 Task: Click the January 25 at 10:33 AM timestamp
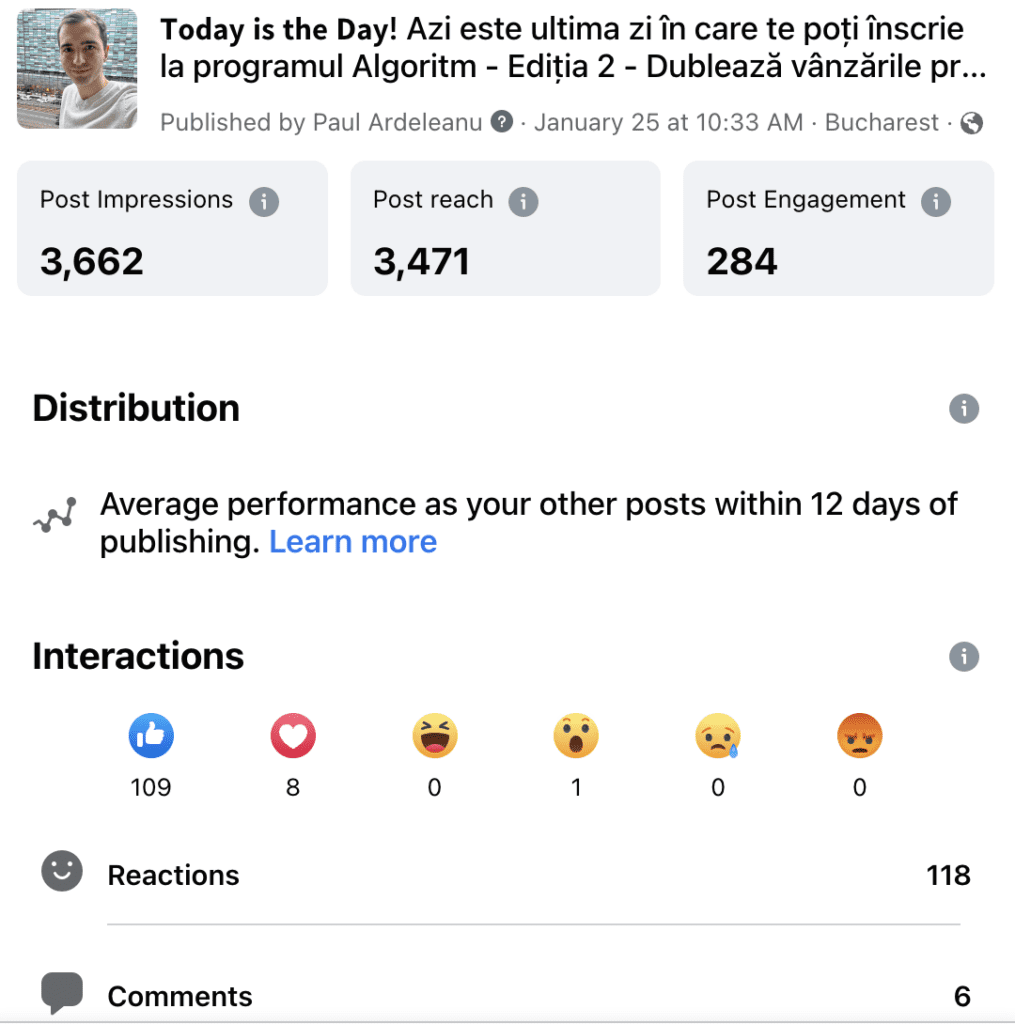[x=668, y=122]
